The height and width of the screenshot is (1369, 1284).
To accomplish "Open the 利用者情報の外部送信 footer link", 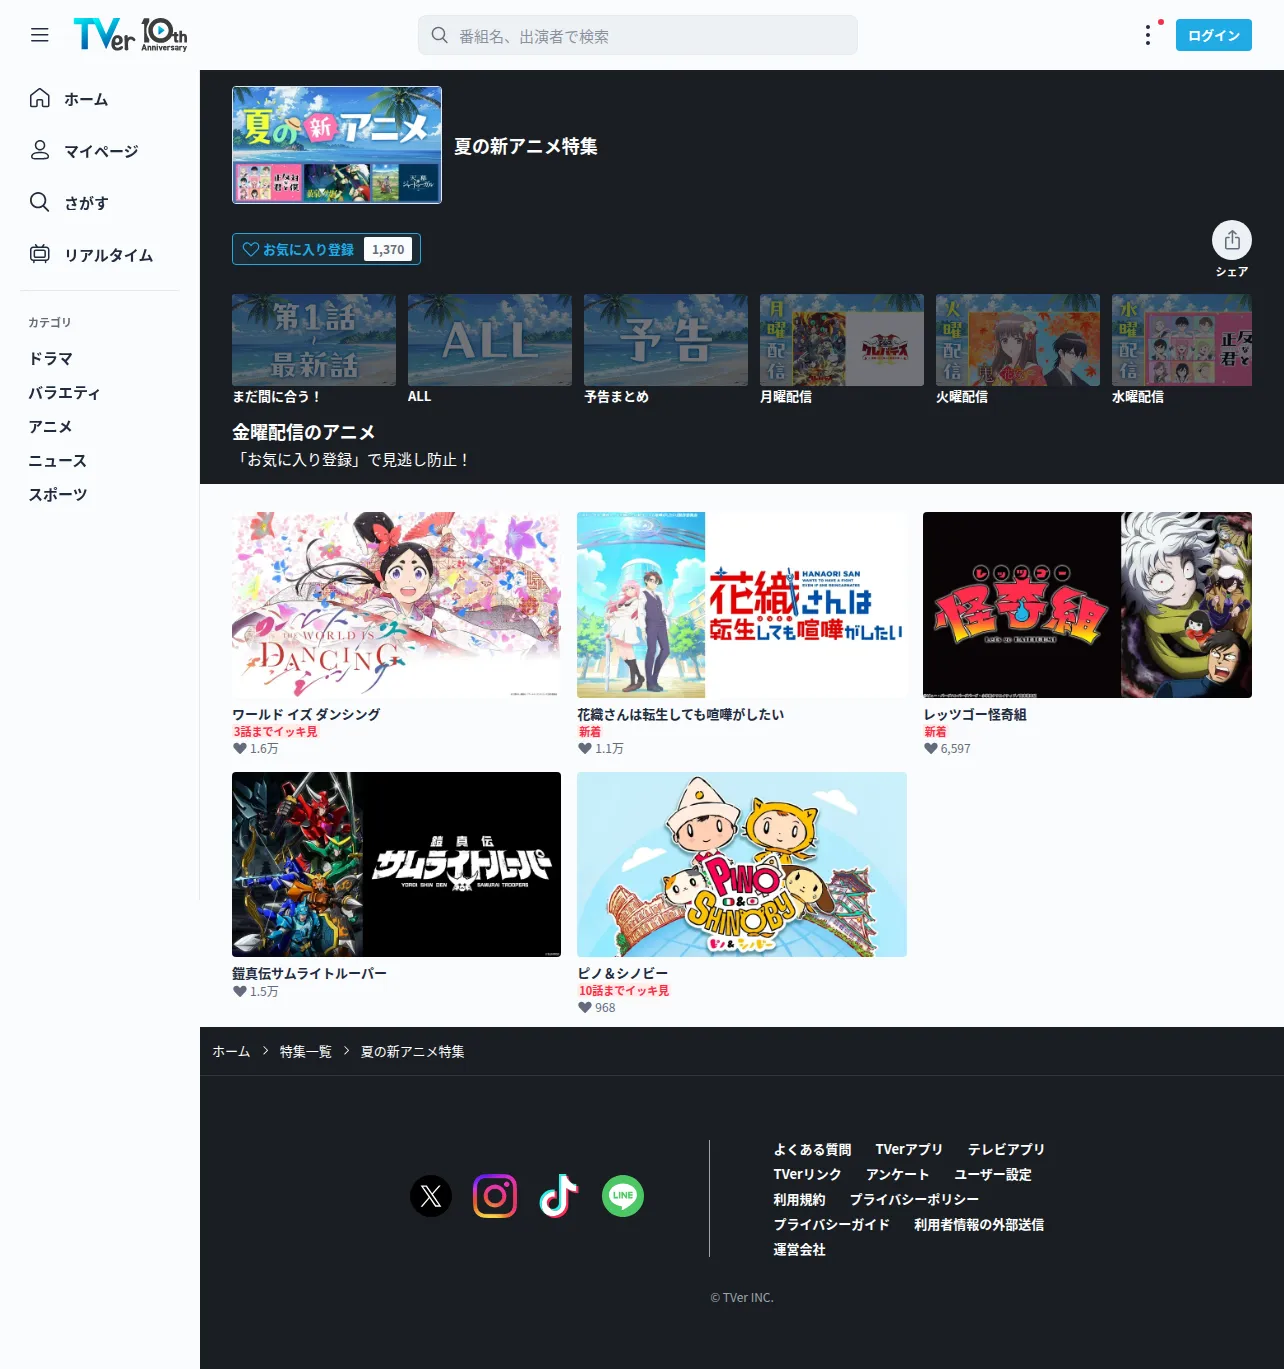I will 979,1224.
